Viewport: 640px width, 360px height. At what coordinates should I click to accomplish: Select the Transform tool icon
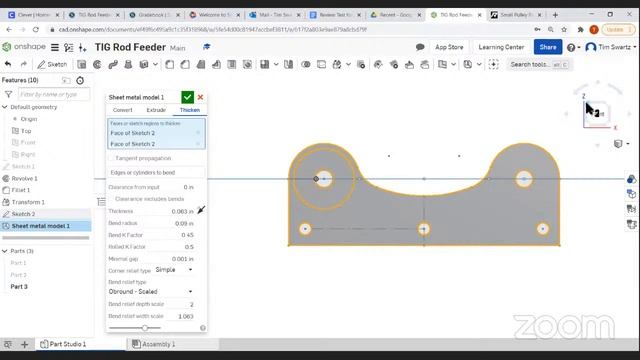point(337,64)
